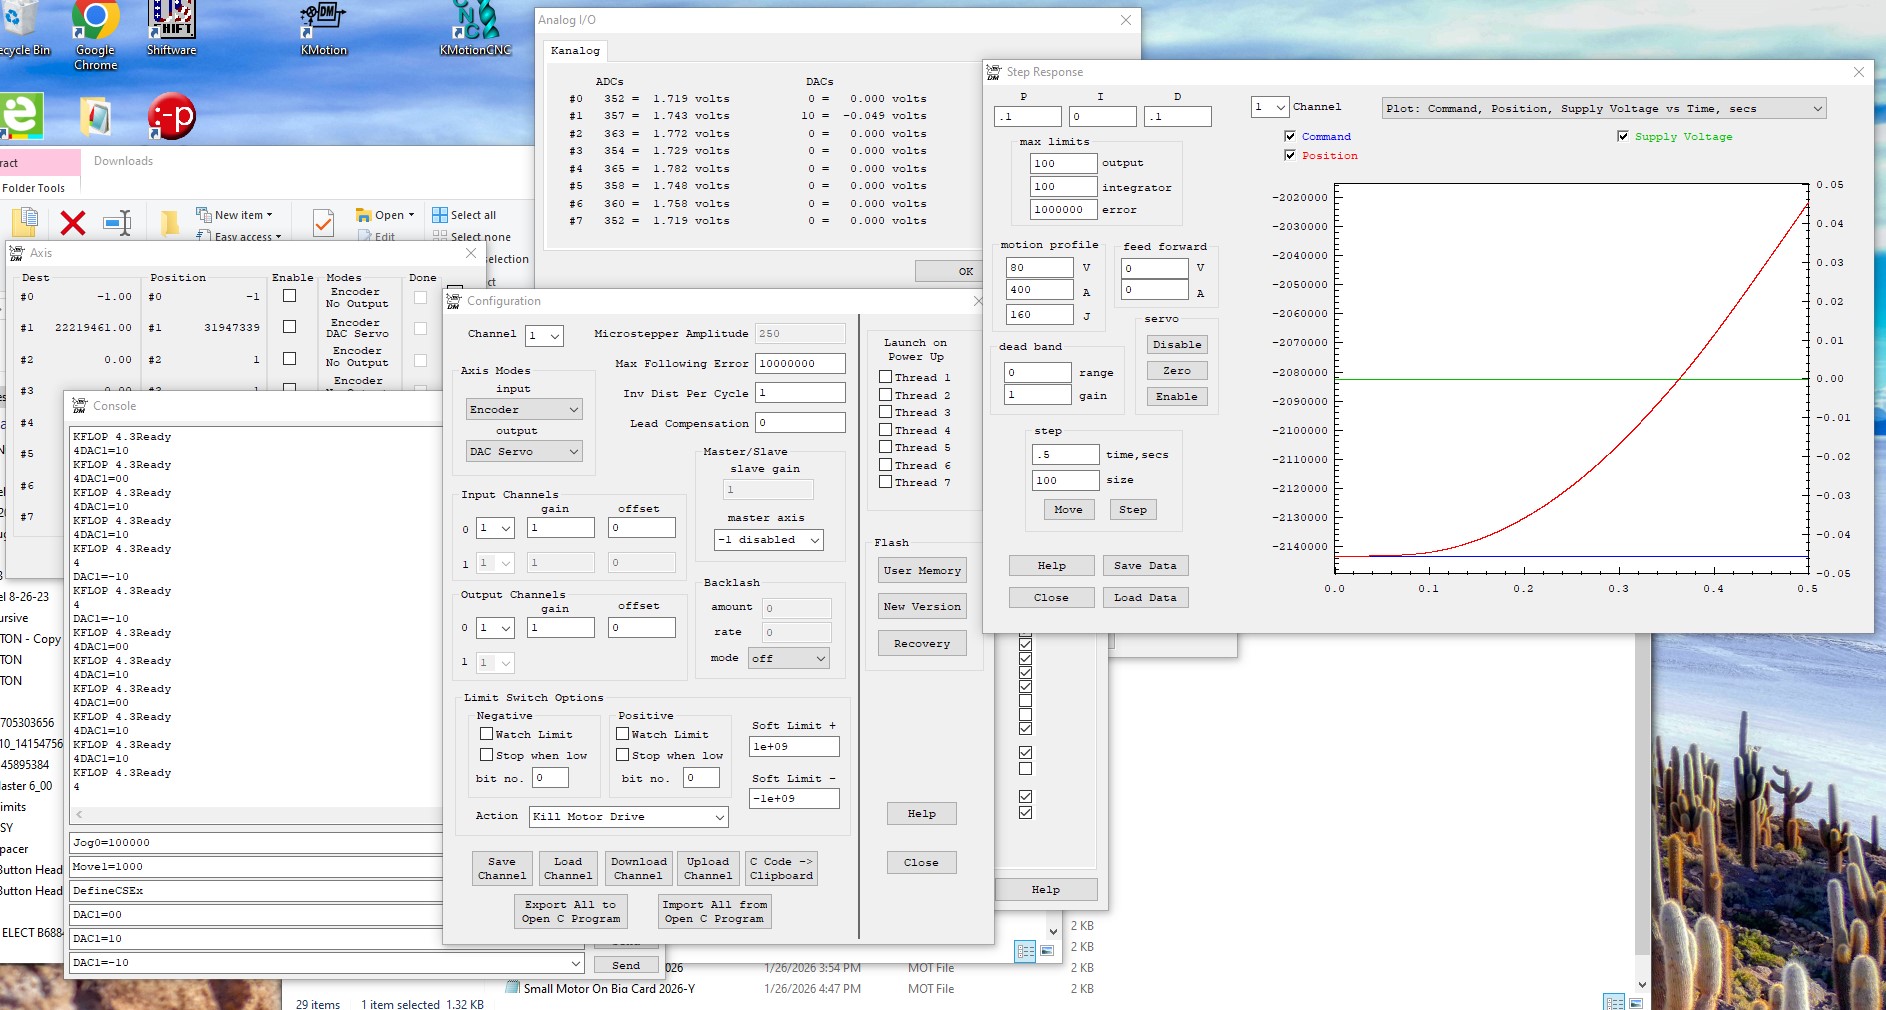1886x1010 pixels.
Task: Enable the Thread 1 launch checkbox
Action: [886, 377]
